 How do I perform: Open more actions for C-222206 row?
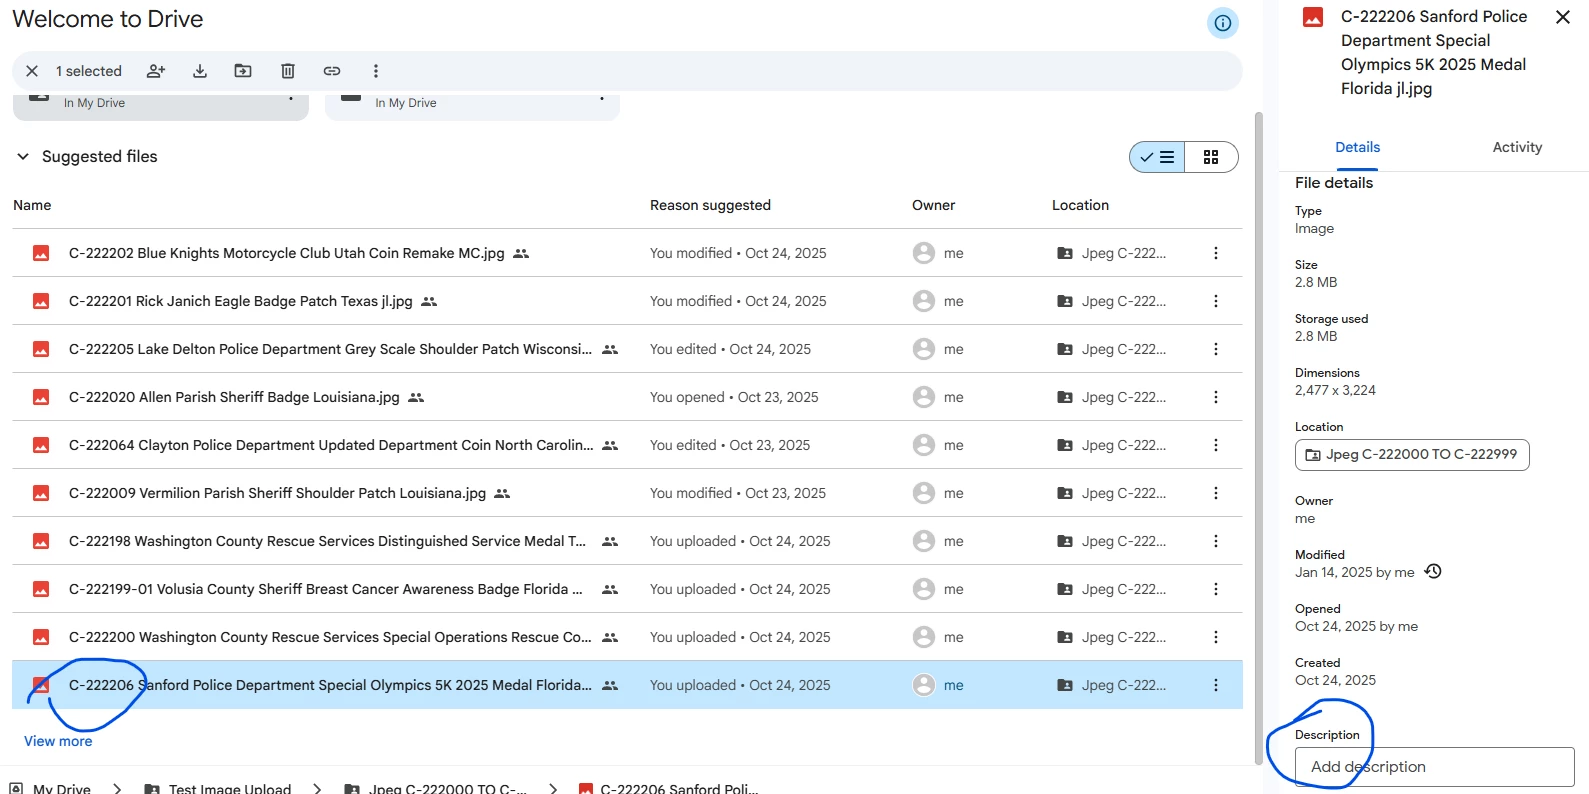pos(1216,685)
